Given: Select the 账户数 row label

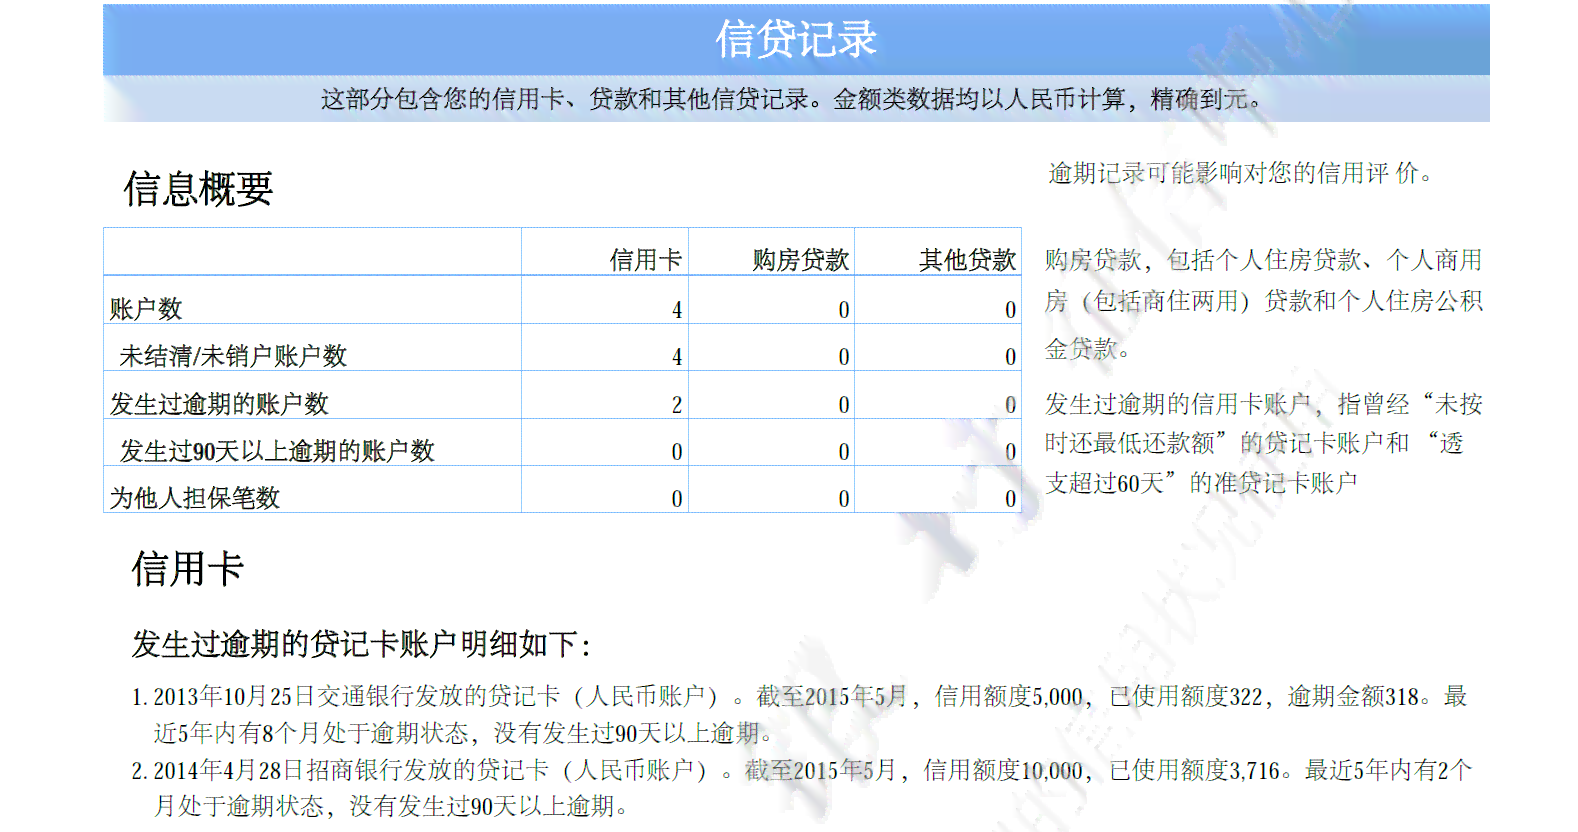Looking at the screenshot, I should click(146, 309).
